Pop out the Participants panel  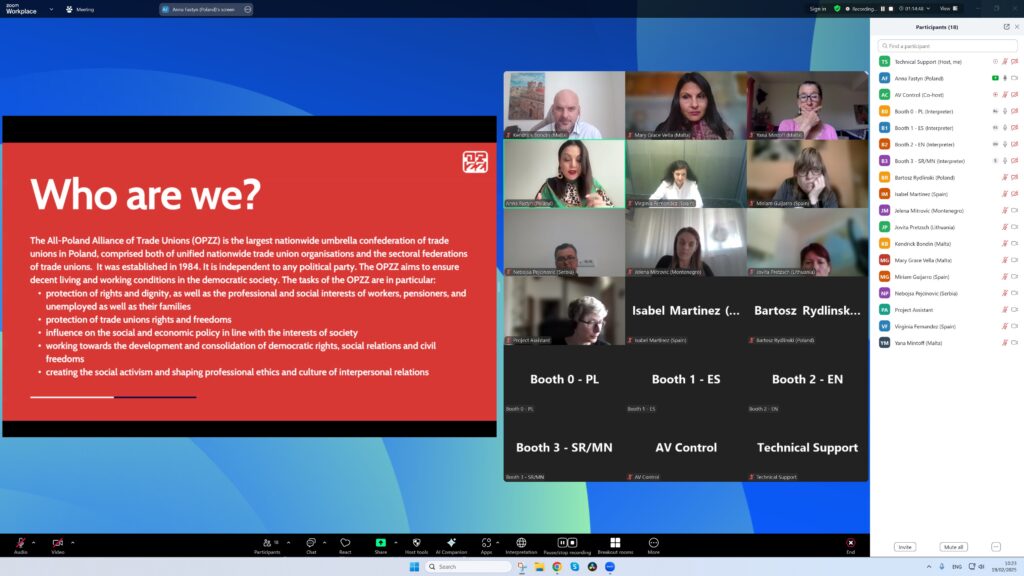pos(1006,27)
